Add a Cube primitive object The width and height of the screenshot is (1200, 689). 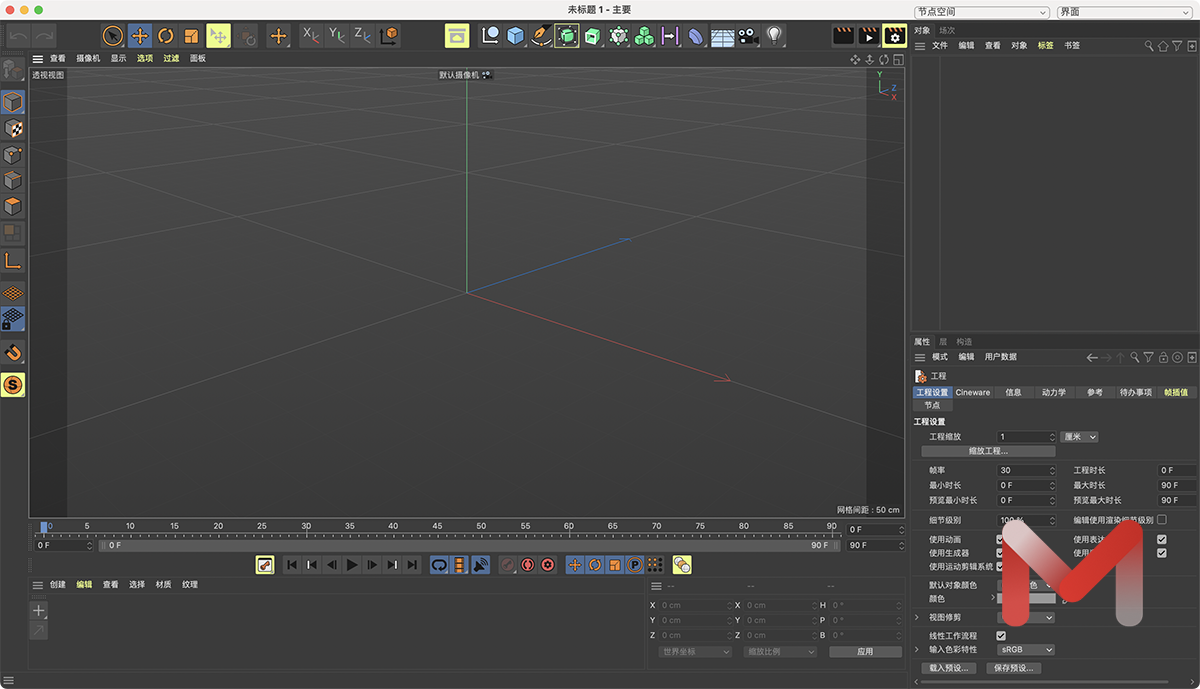[515, 36]
